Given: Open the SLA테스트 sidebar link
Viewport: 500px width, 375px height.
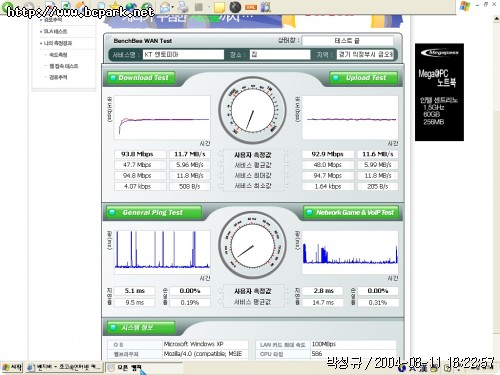Looking at the screenshot, I should [x=55, y=31].
